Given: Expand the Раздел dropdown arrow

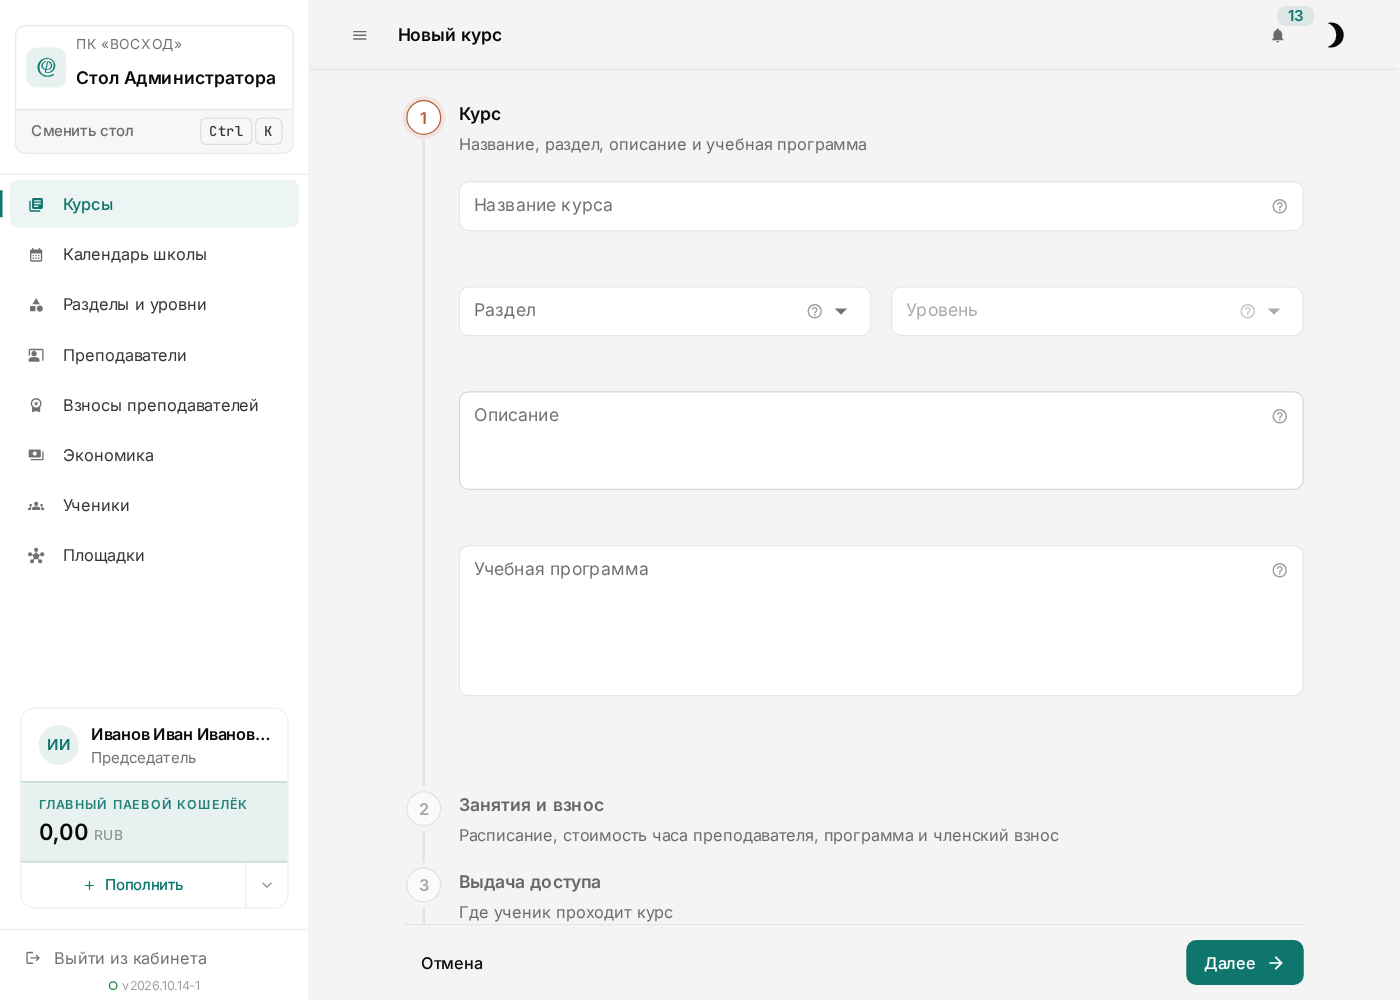Looking at the screenshot, I should point(841,311).
